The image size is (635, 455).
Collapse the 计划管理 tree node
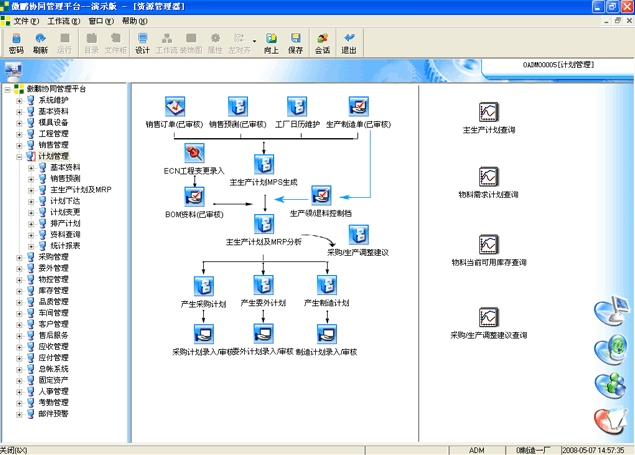click(19, 156)
